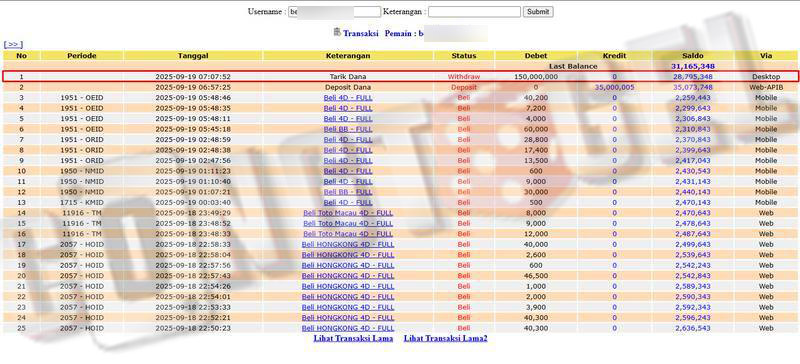800x364 pixels.
Task: Click the Last Balance amount 31,165,348
Action: pyautogui.click(x=693, y=66)
